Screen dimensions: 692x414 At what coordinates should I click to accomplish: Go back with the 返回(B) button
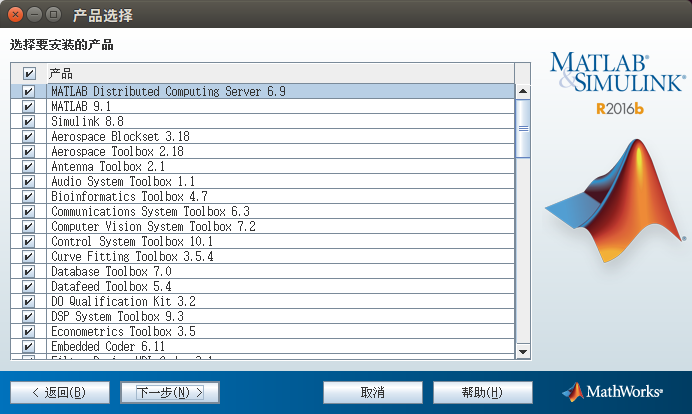(x=60, y=392)
